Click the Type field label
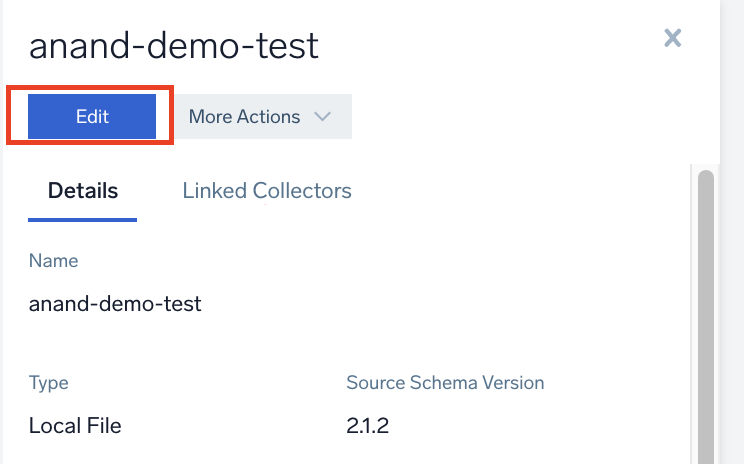Image resolution: width=744 pixels, height=464 pixels. (49, 383)
